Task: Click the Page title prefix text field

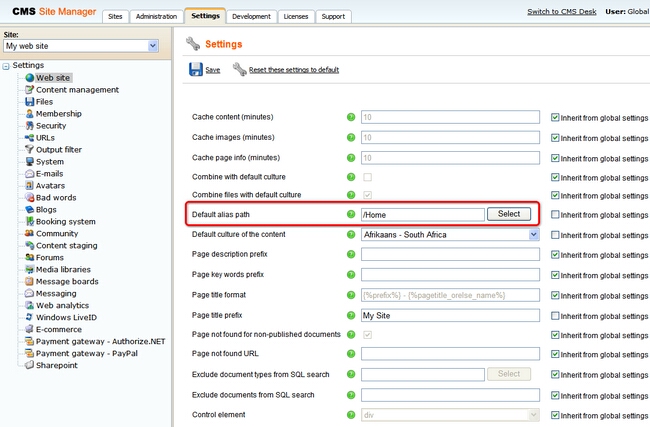Action: point(450,315)
